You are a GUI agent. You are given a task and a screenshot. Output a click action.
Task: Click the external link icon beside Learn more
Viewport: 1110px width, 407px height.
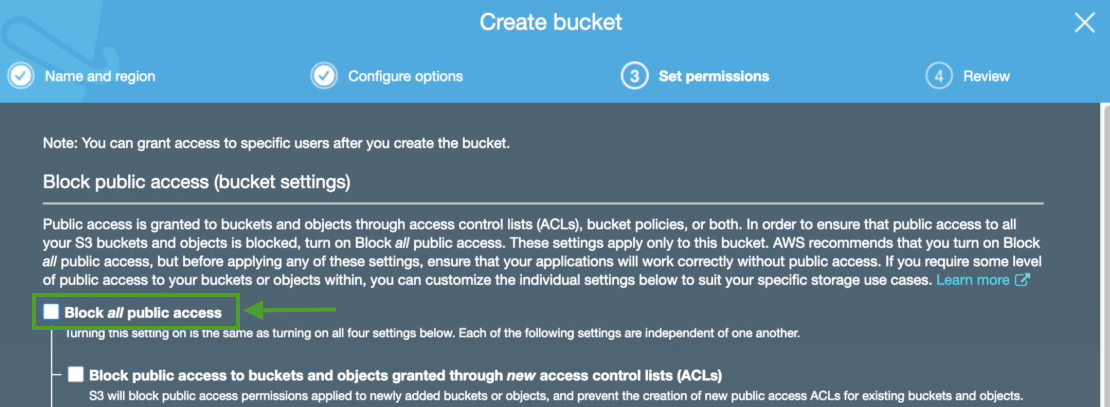pos(1022,280)
